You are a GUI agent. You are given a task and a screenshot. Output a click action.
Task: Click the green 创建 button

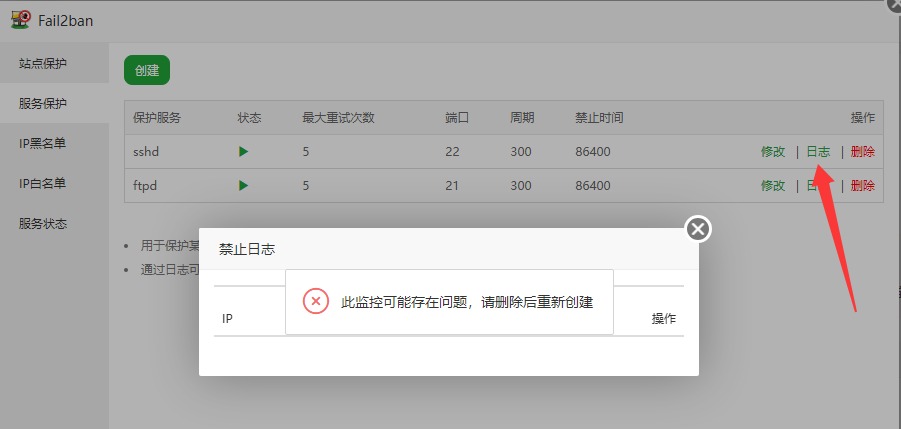click(x=147, y=70)
